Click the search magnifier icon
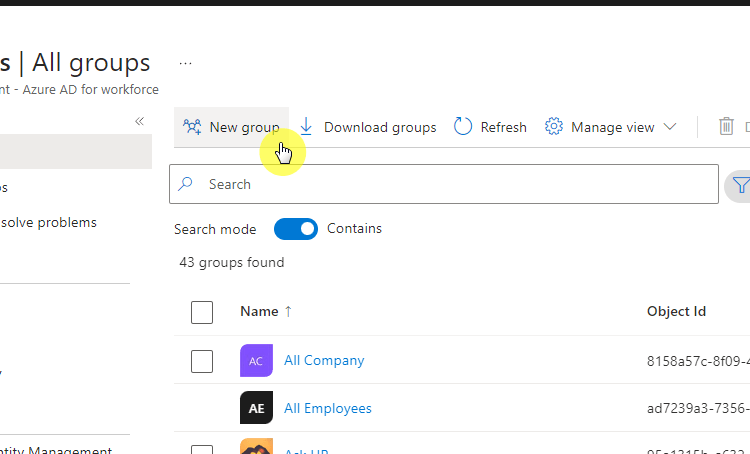 pos(185,184)
